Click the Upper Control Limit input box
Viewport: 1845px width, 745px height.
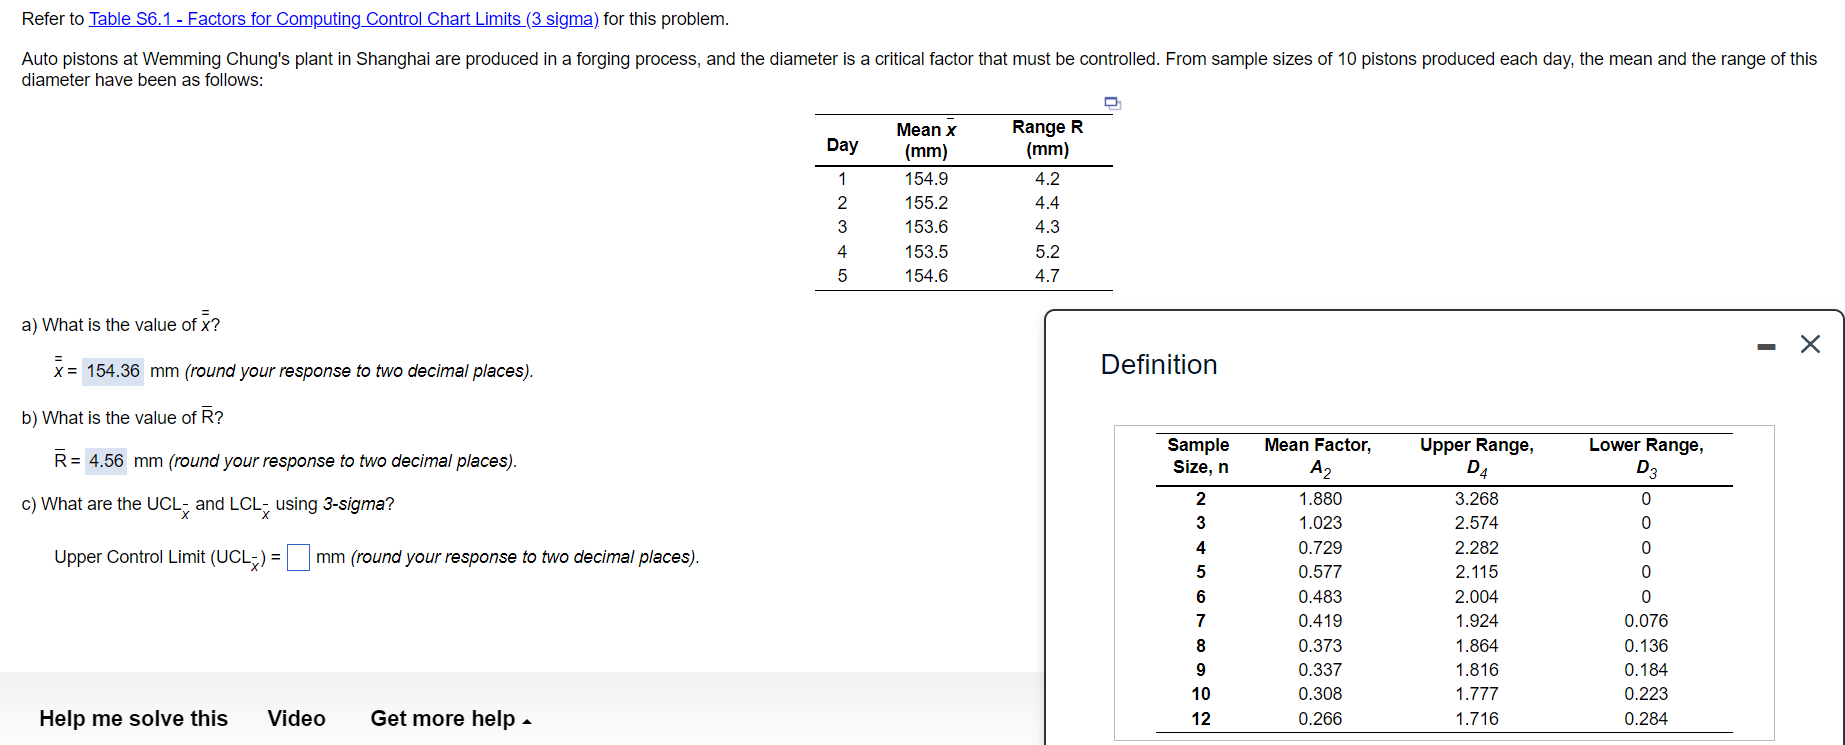point(298,557)
